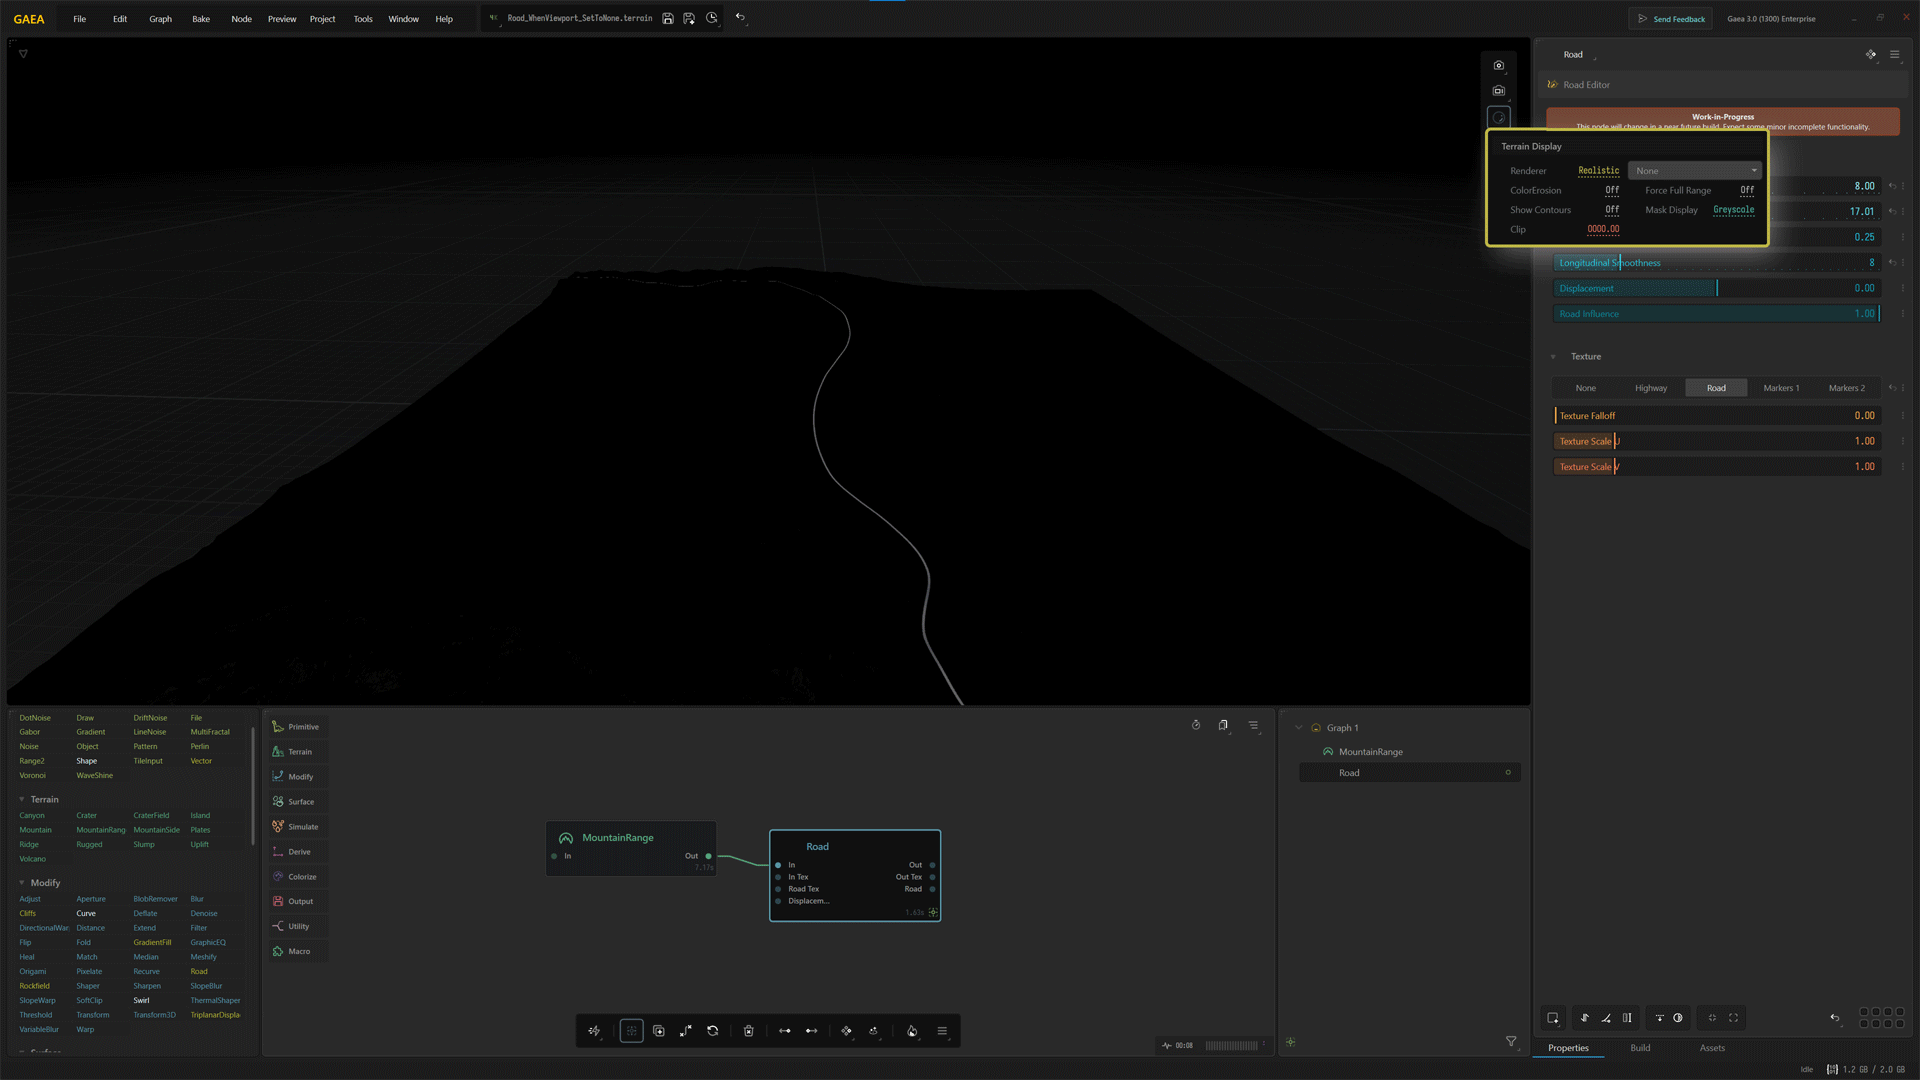This screenshot has width=1920, height=1080.
Task: Click the duplicate node plus icon in graph toolbar
Action: [x=659, y=1031]
